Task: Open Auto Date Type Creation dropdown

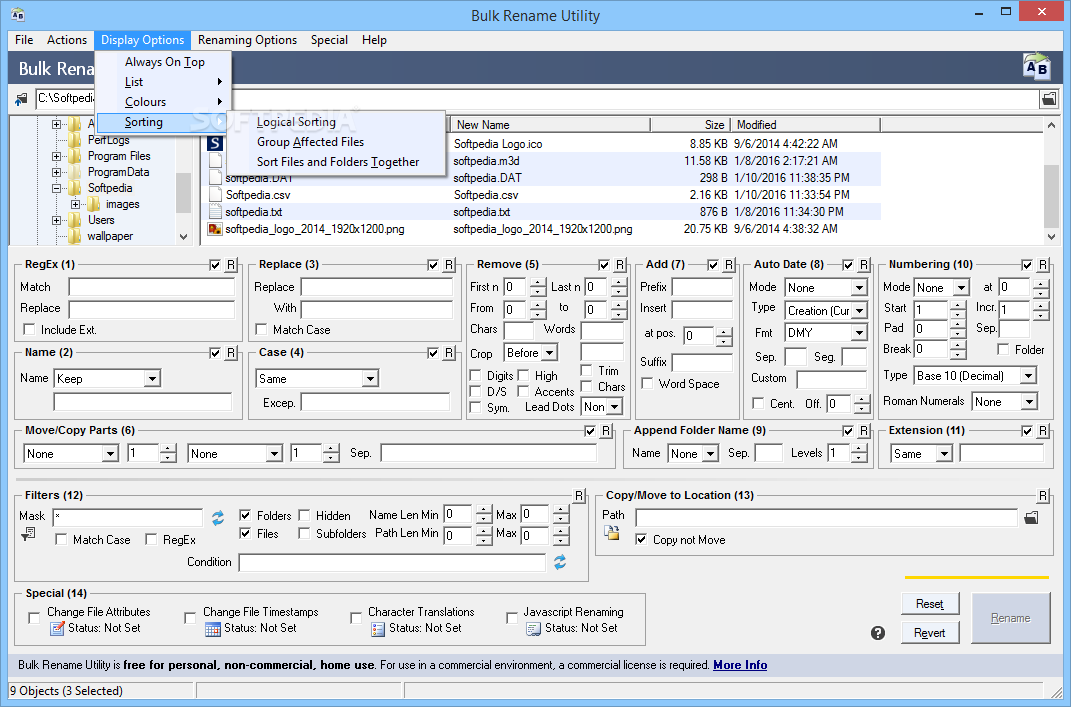Action: (x=859, y=311)
